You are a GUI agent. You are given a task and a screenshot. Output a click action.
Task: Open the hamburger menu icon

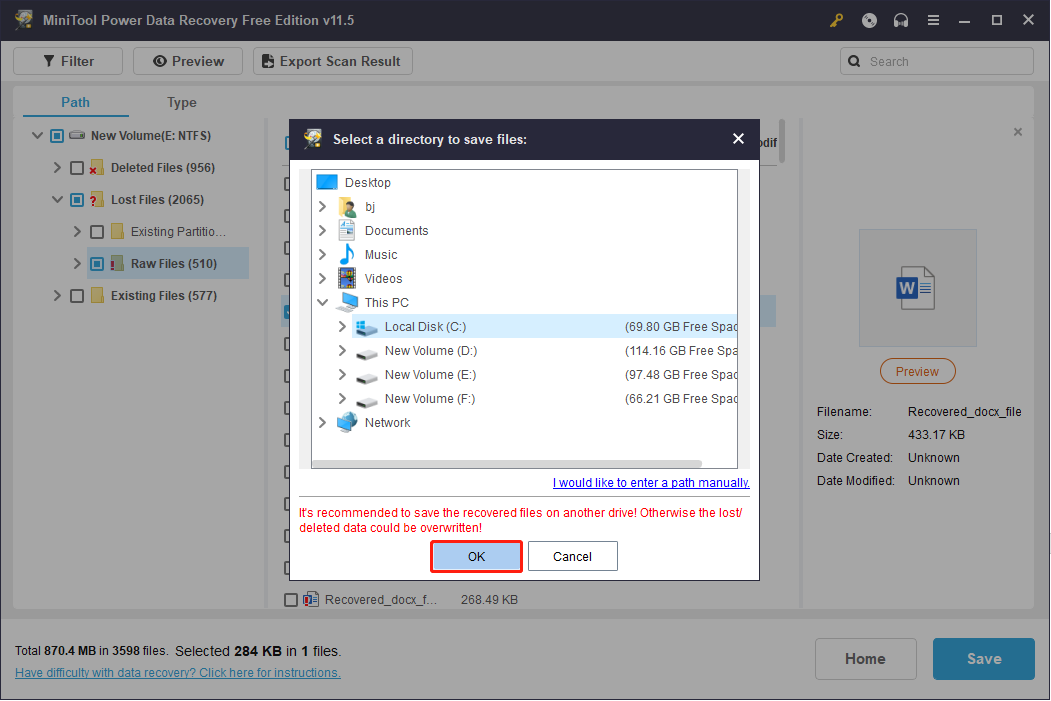932,20
